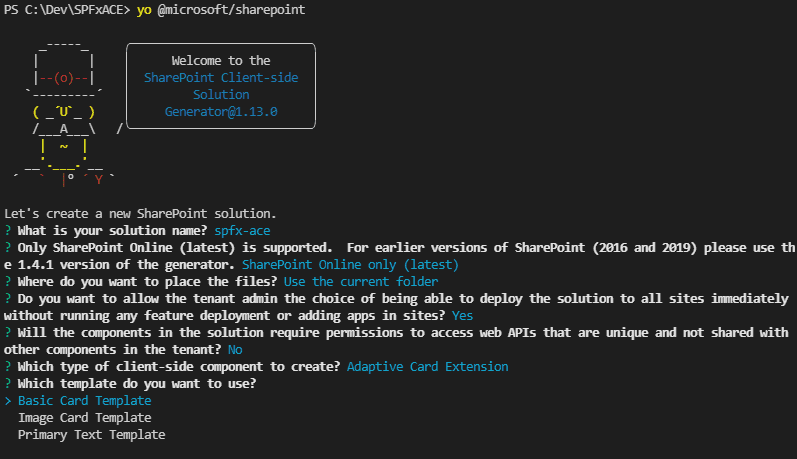Click the Adaptive Card Extension answer
Screen dimensions: 797x459
click(x=427, y=366)
